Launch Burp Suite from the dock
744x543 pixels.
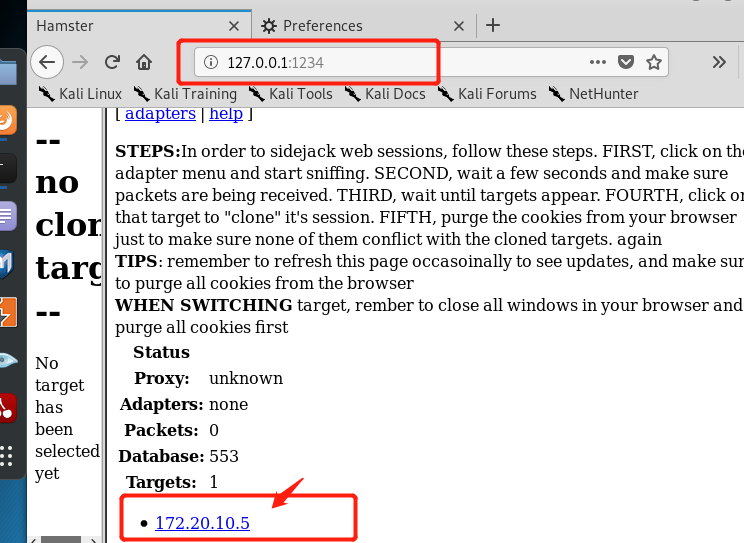(8, 312)
